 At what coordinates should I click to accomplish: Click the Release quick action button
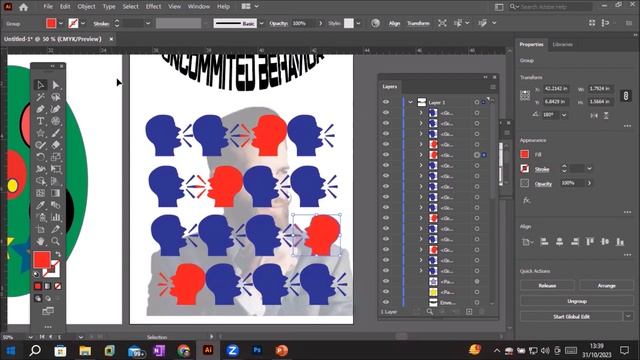pos(547,285)
